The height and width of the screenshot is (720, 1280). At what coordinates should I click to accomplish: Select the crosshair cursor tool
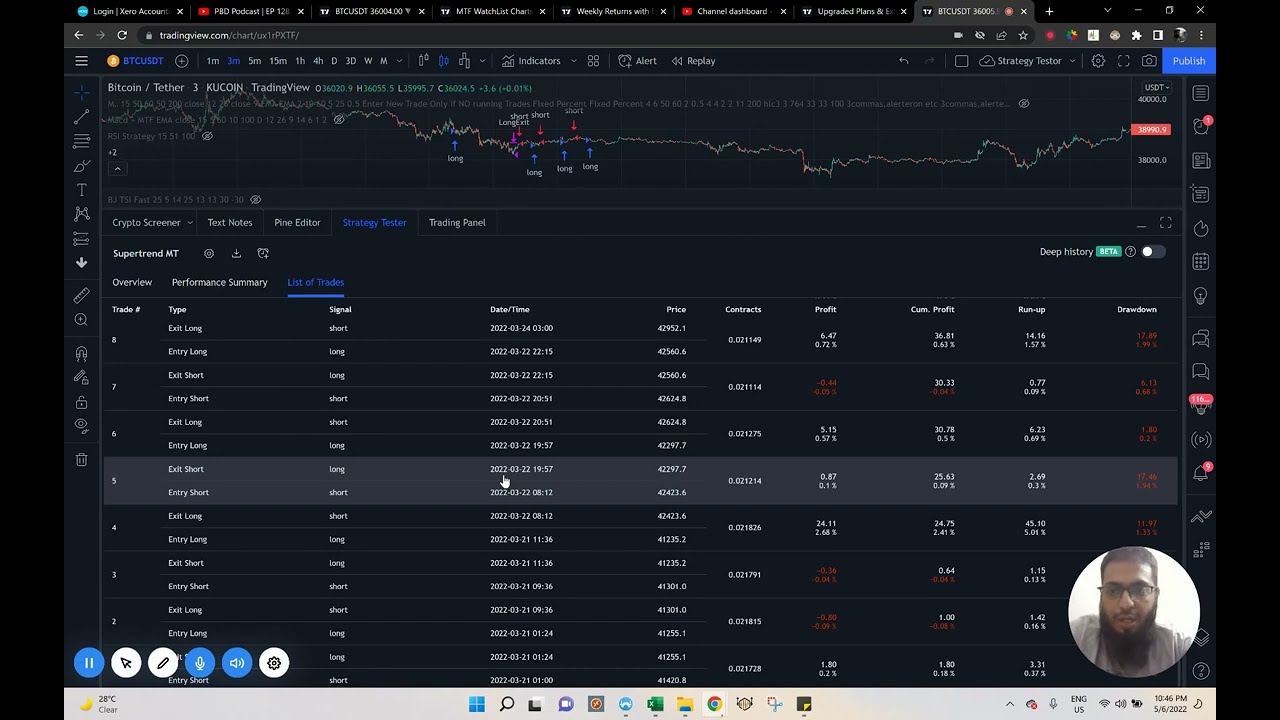coord(81,93)
